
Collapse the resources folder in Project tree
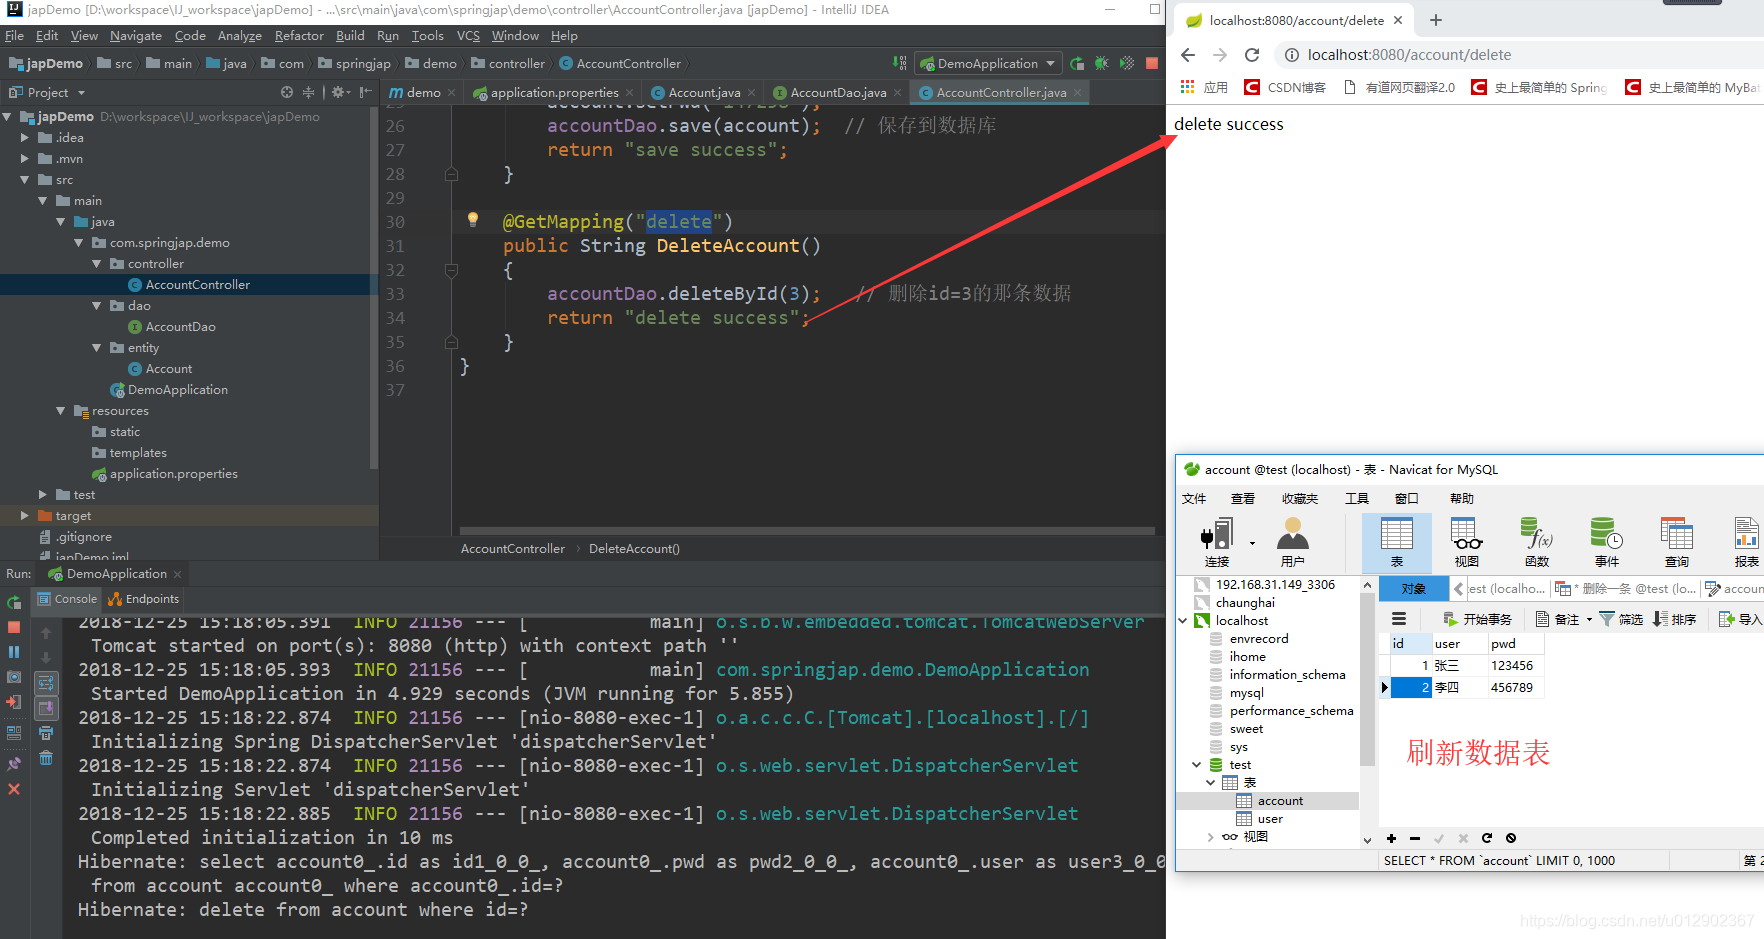pos(61,411)
